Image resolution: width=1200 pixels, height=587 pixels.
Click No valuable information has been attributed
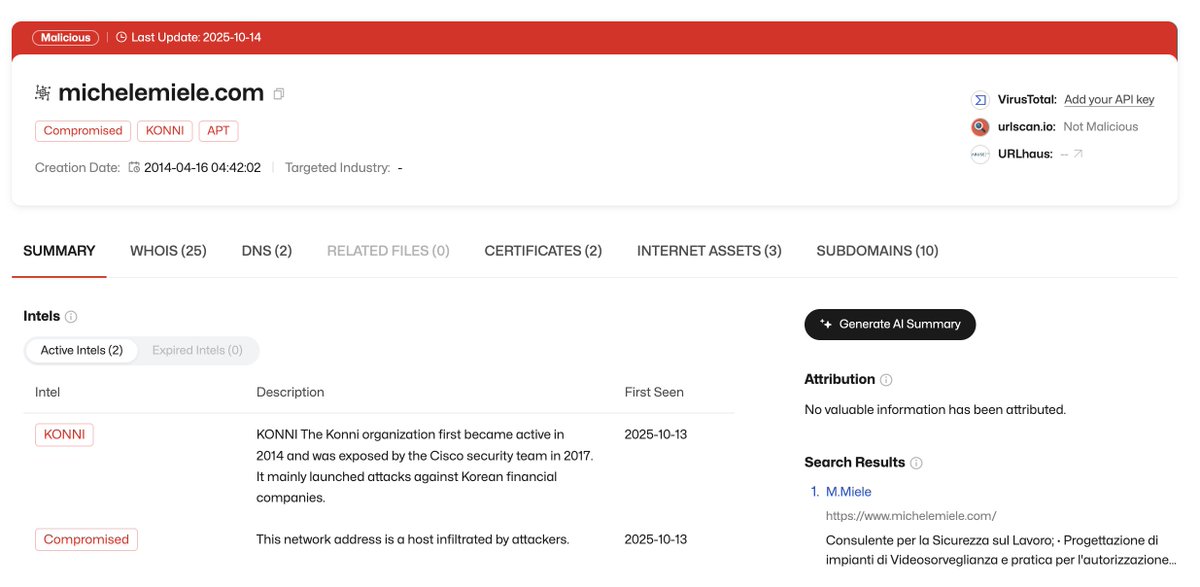click(935, 410)
